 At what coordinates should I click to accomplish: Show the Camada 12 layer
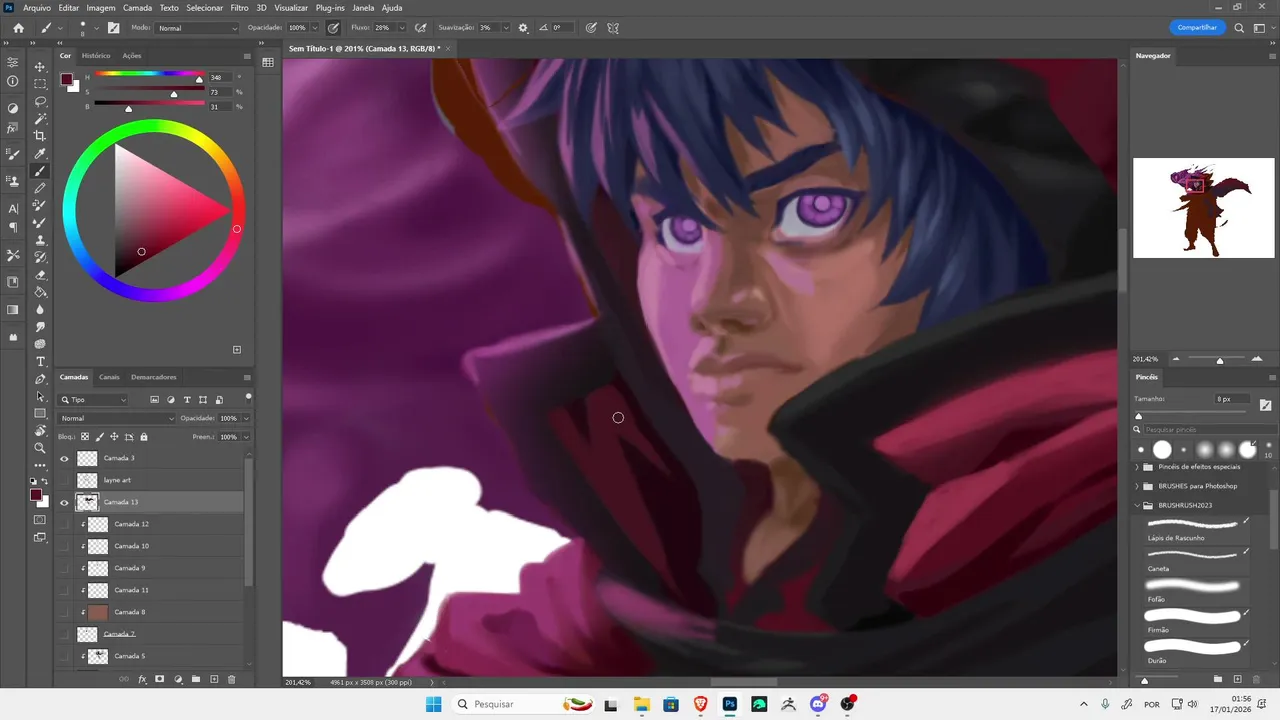(65, 524)
